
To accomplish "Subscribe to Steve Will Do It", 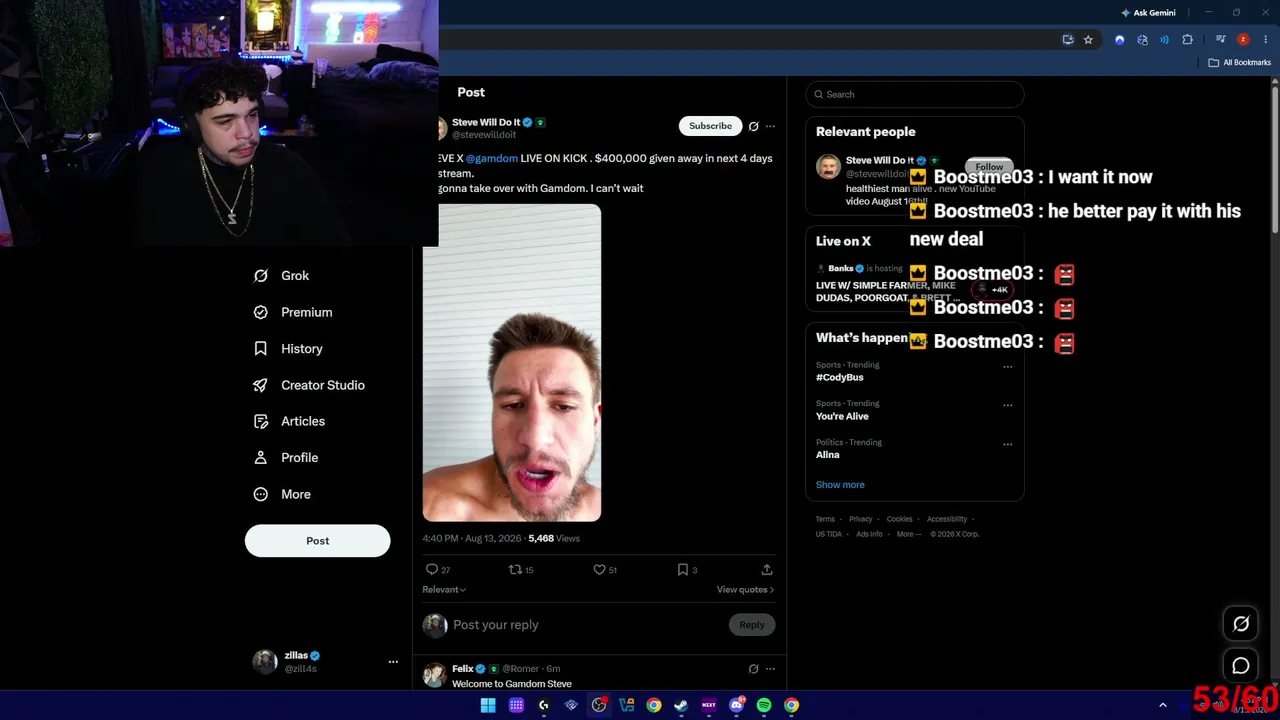I will (710, 126).
